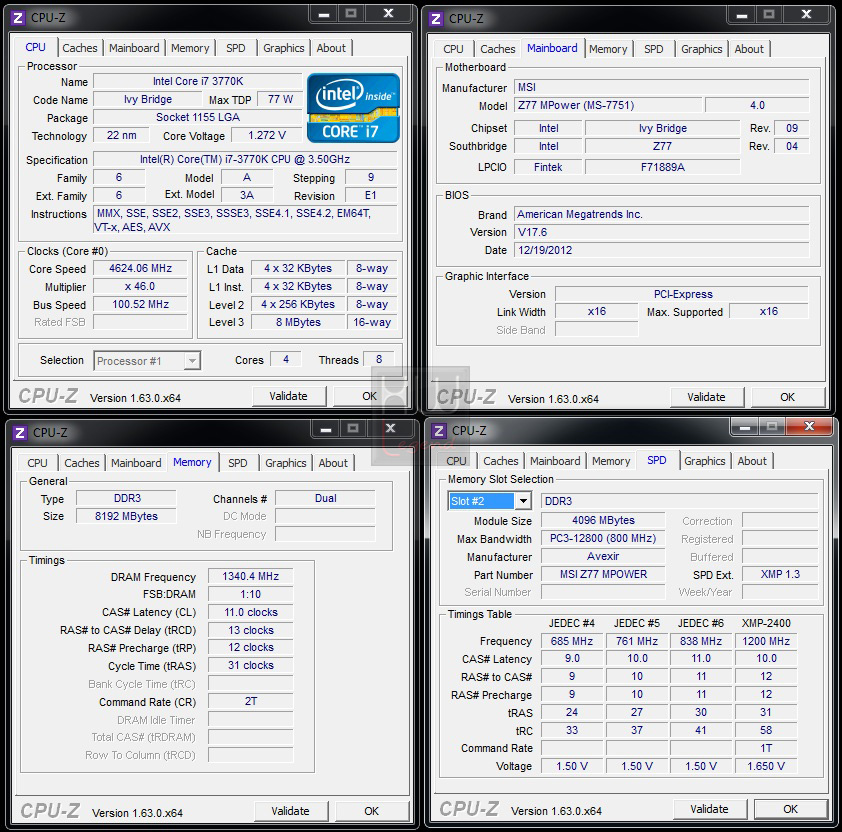Viewport: 842px width, 832px height.
Task: Select the SPD tab in the Mainboard window
Action: coord(654,49)
